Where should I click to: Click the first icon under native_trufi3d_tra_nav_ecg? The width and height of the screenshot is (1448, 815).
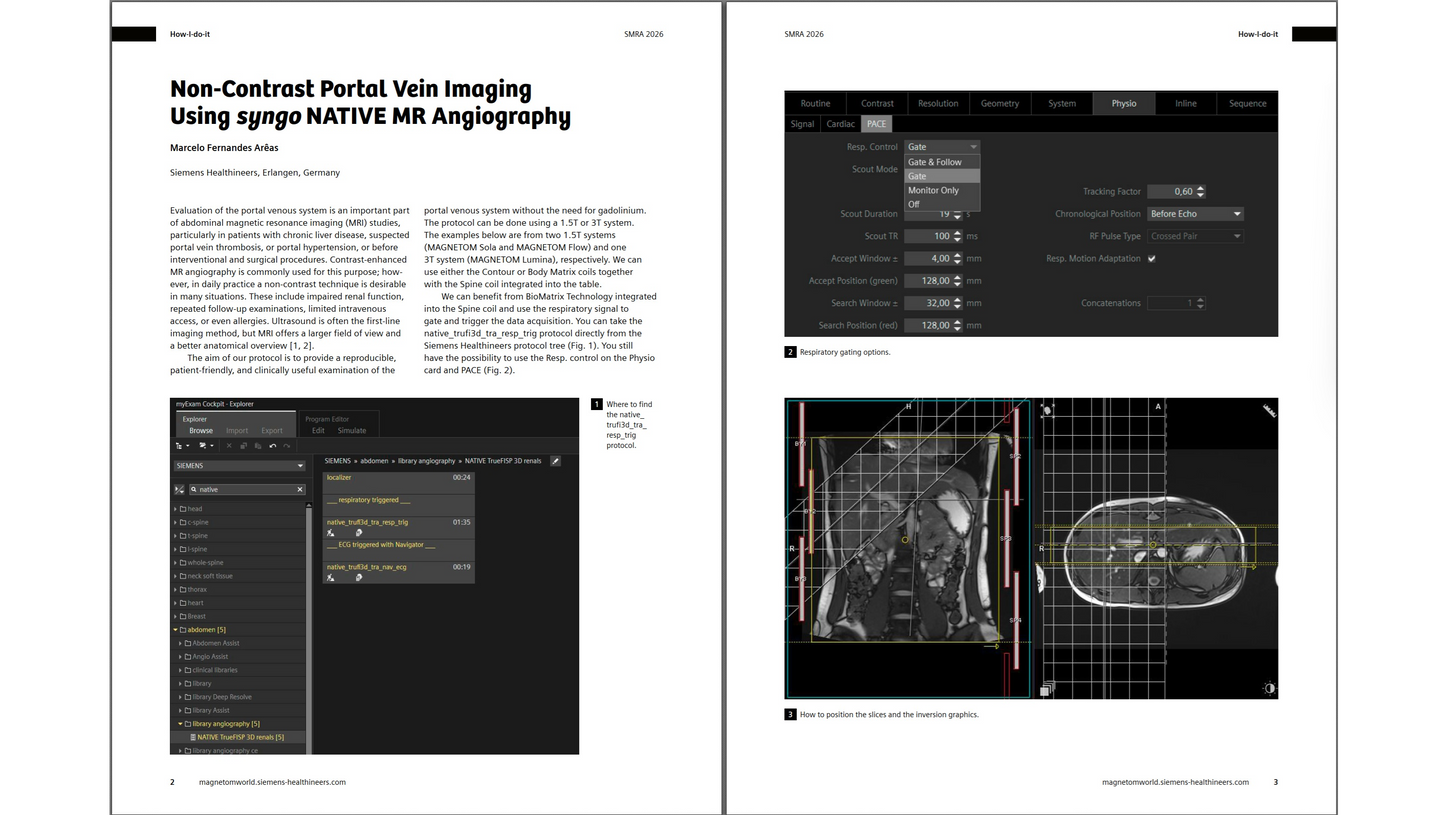pos(331,578)
